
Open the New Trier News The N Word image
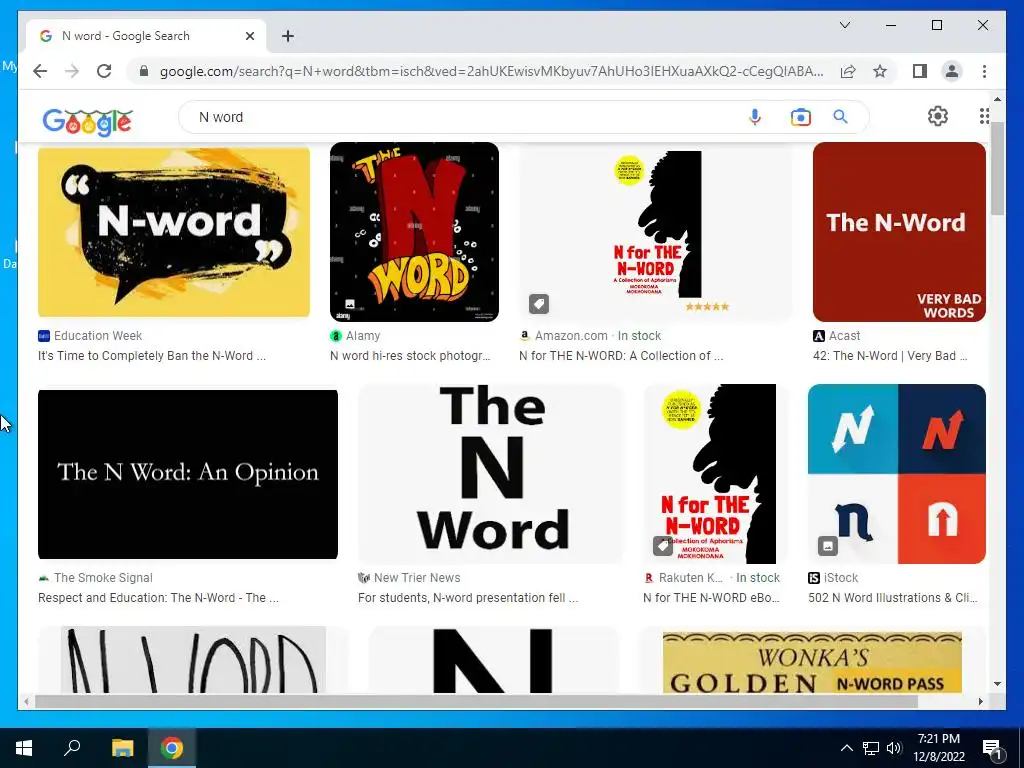click(x=491, y=474)
